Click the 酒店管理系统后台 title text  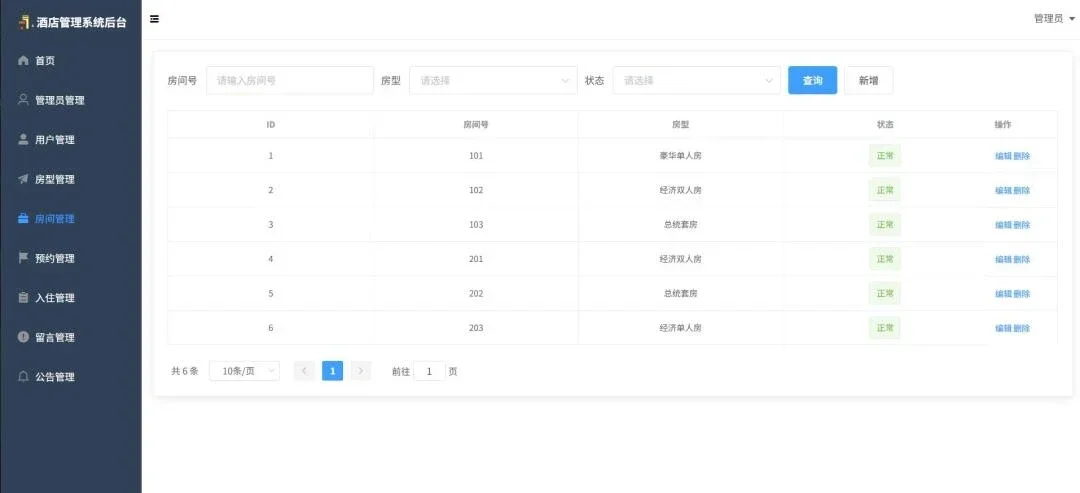pyautogui.click(x=82, y=22)
